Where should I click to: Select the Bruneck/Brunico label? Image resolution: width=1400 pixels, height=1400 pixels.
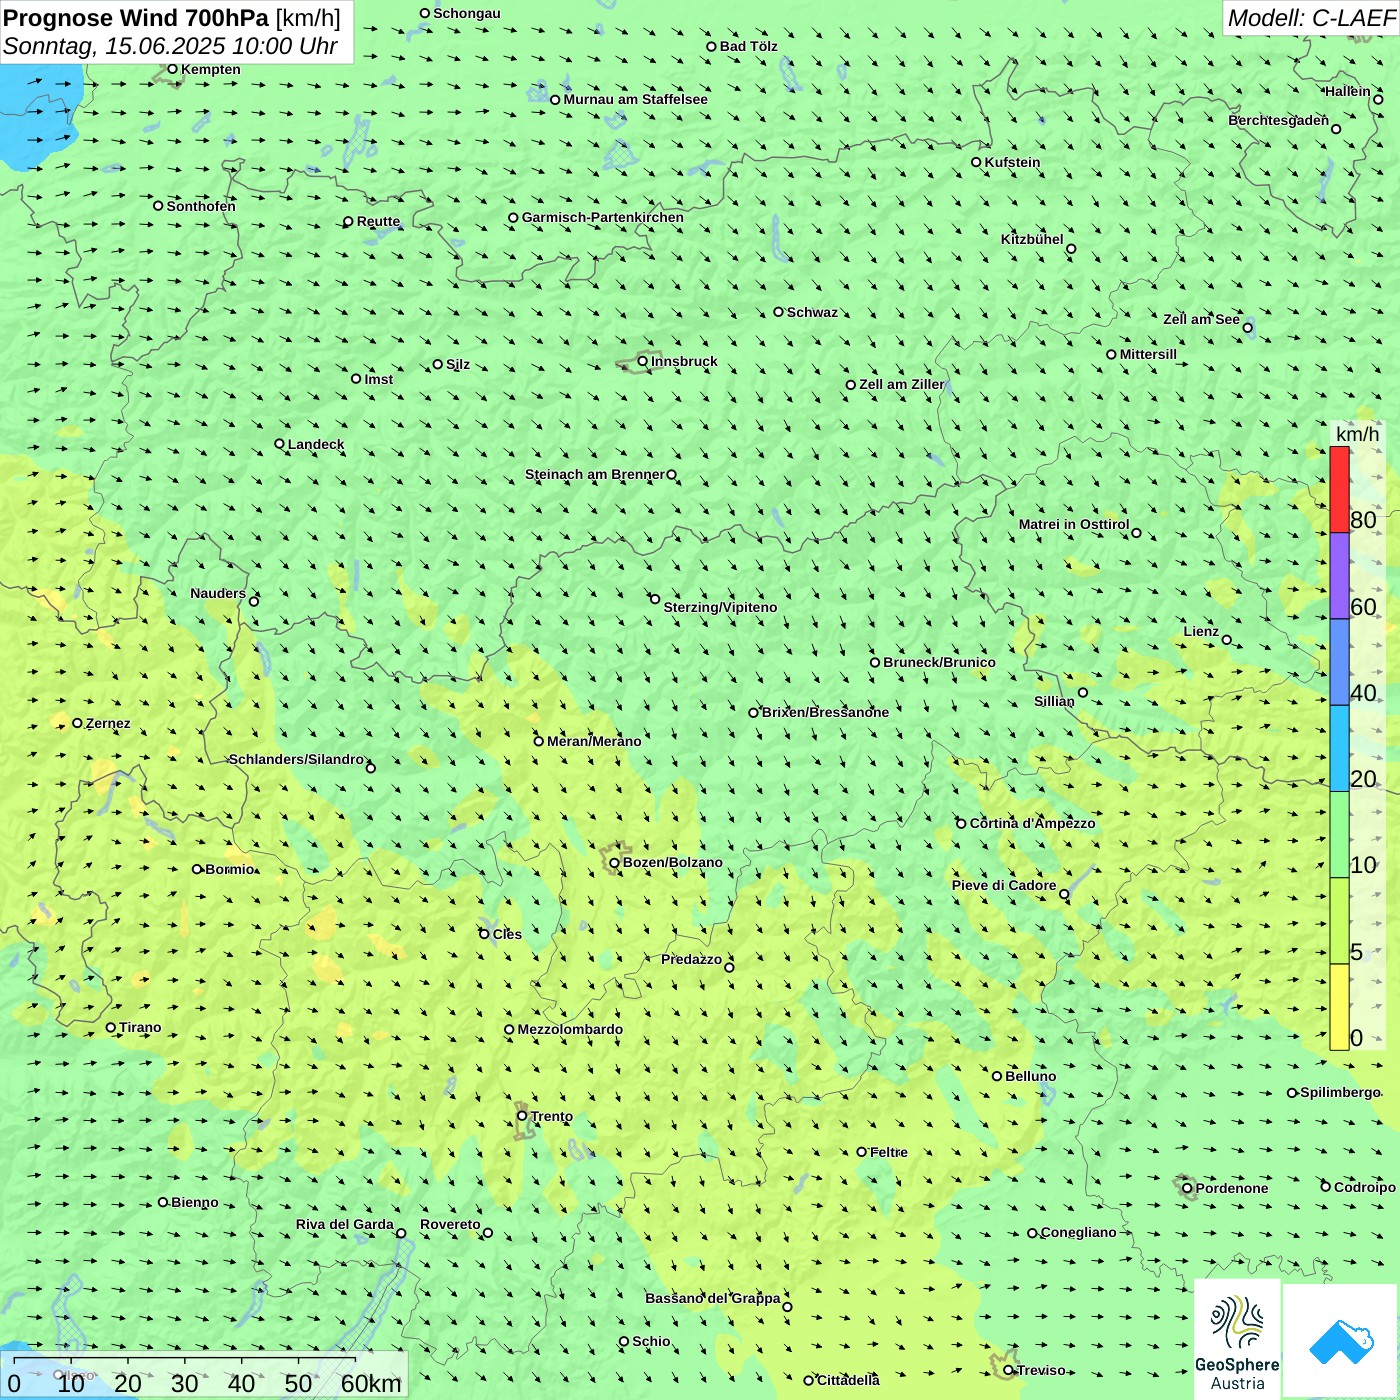tap(939, 662)
